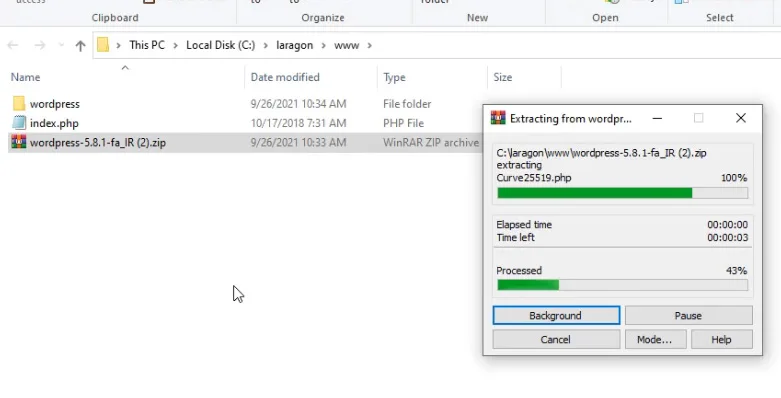Click WinRAR icon in dialog title bar
This screenshot has width=781, height=398.
pos(498,118)
